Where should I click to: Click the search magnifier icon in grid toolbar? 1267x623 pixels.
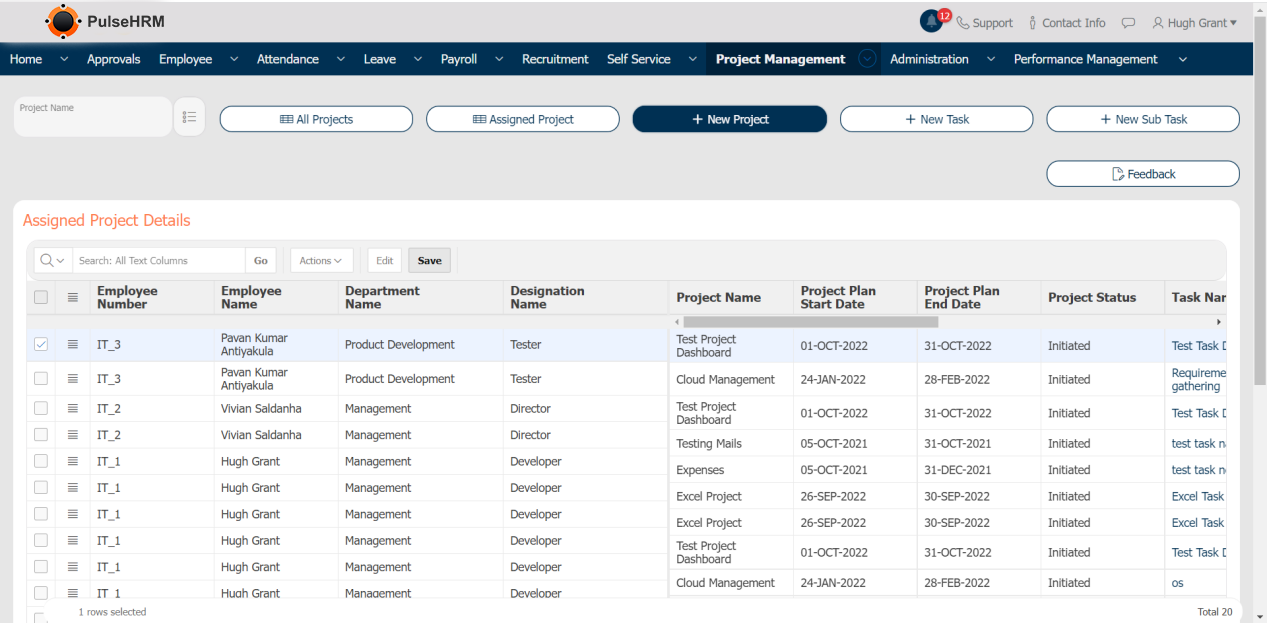(47, 260)
